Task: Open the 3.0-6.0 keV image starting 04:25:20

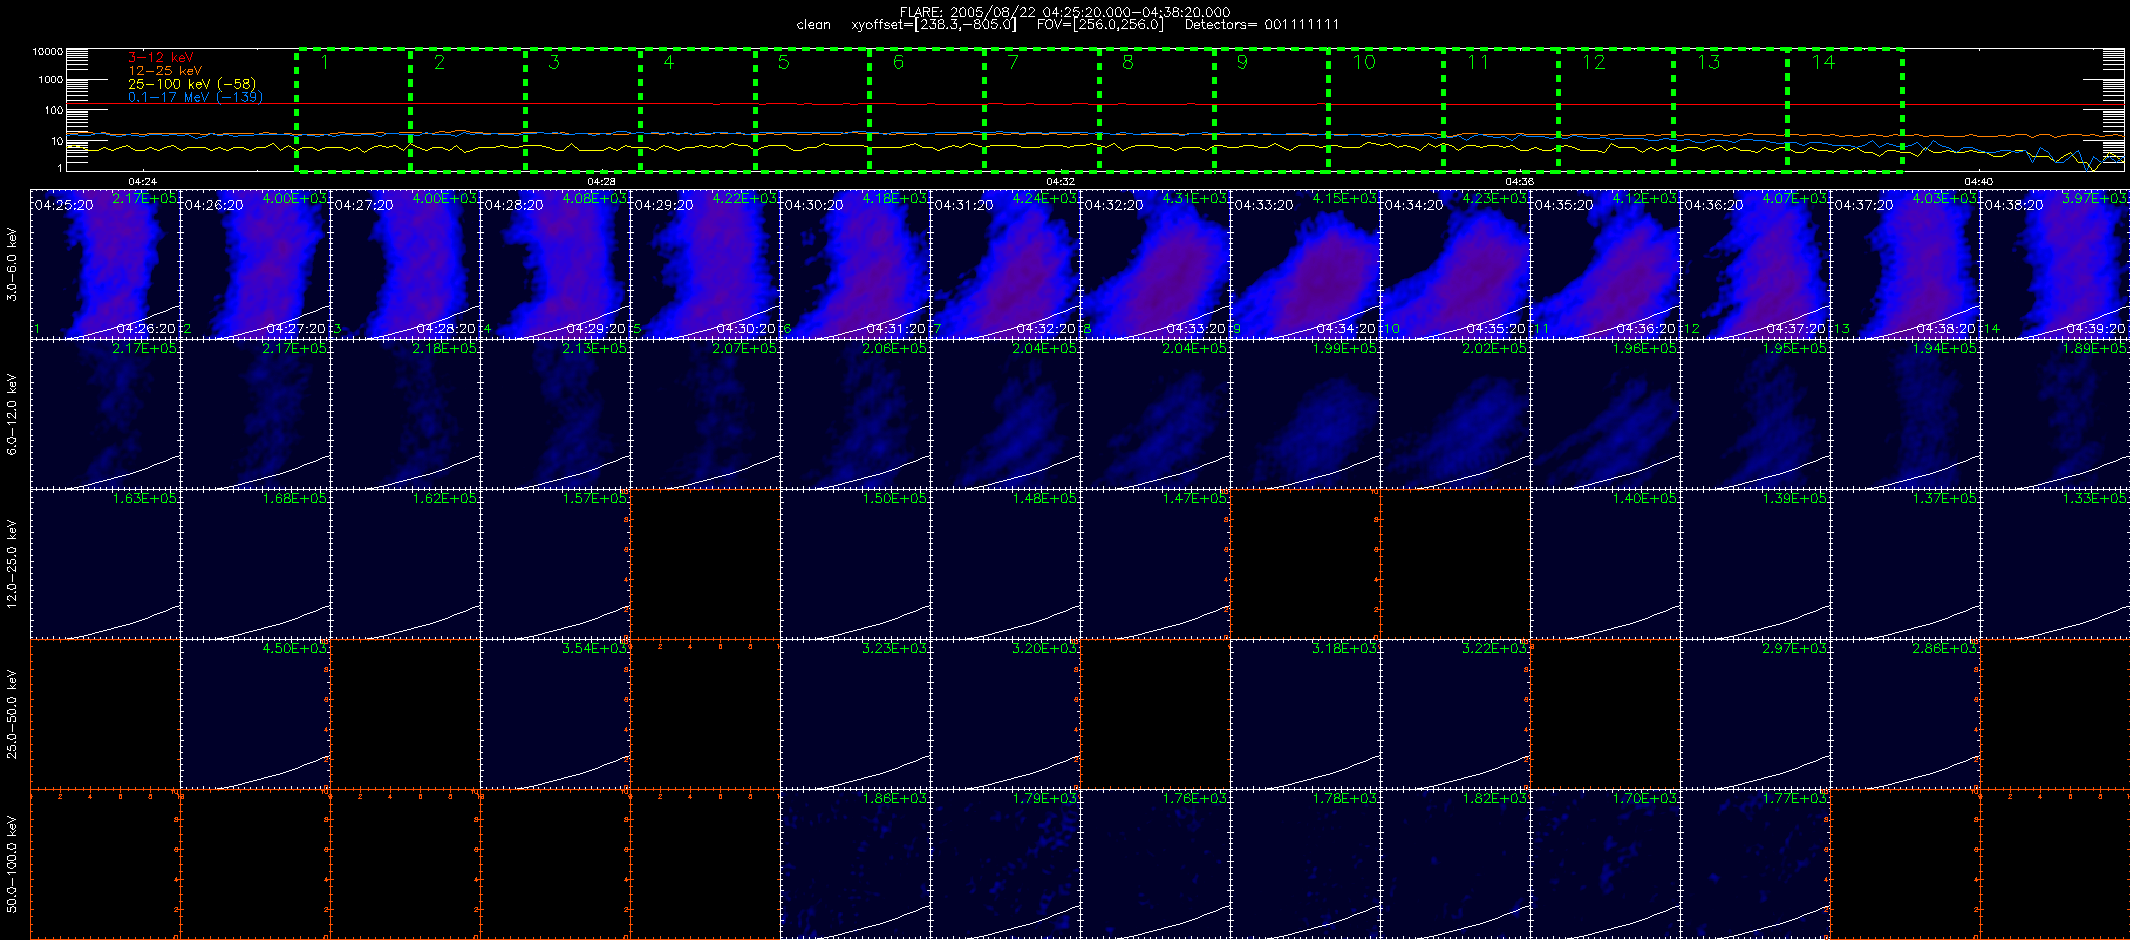Action: pos(105,264)
